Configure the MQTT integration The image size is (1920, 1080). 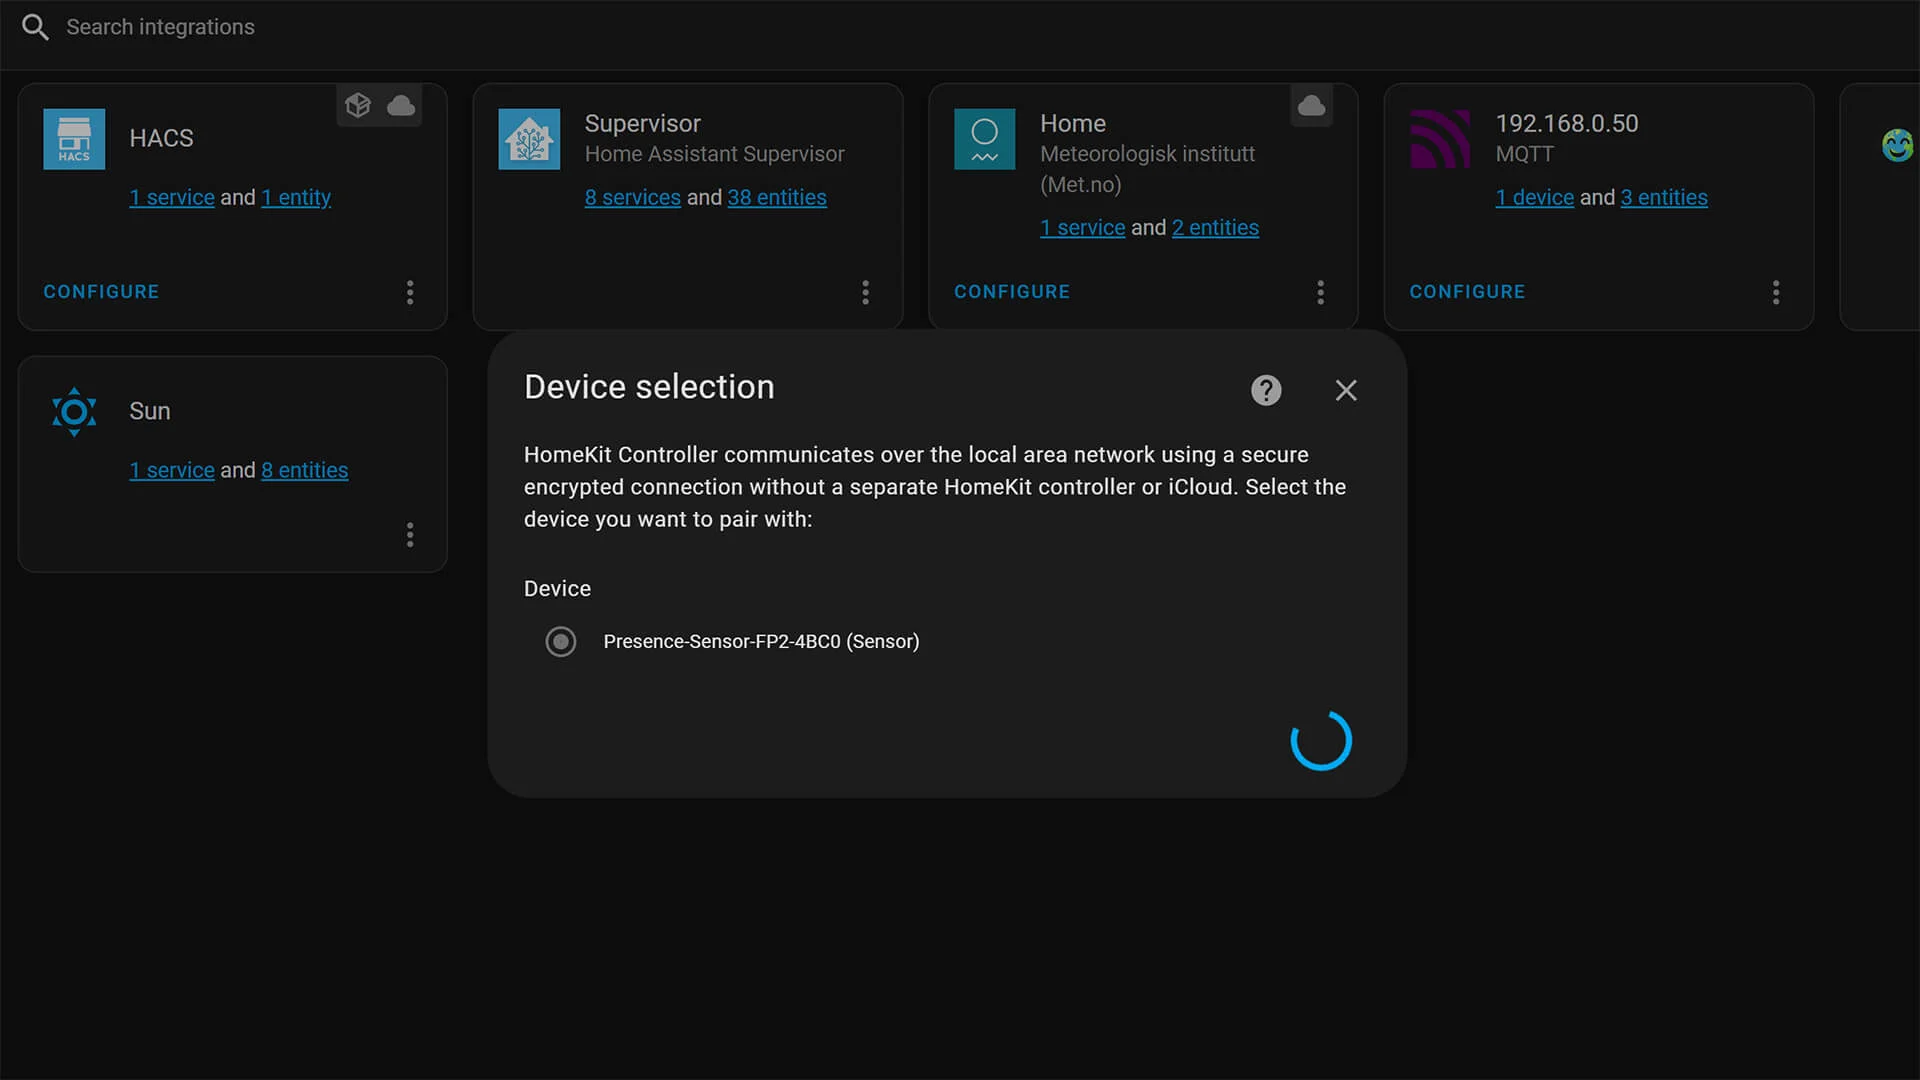[x=1467, y=291]
